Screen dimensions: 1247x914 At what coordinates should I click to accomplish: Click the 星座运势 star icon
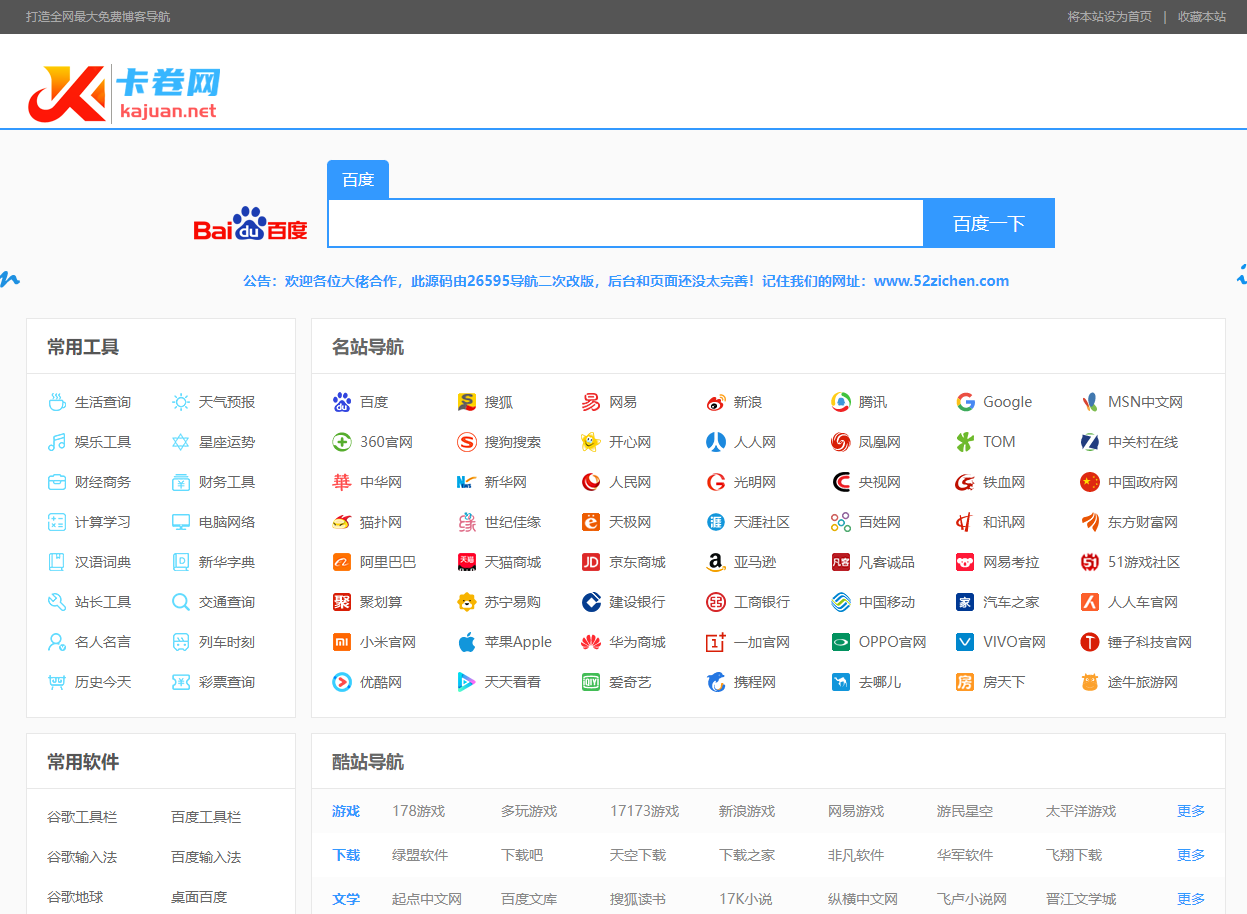181,442
